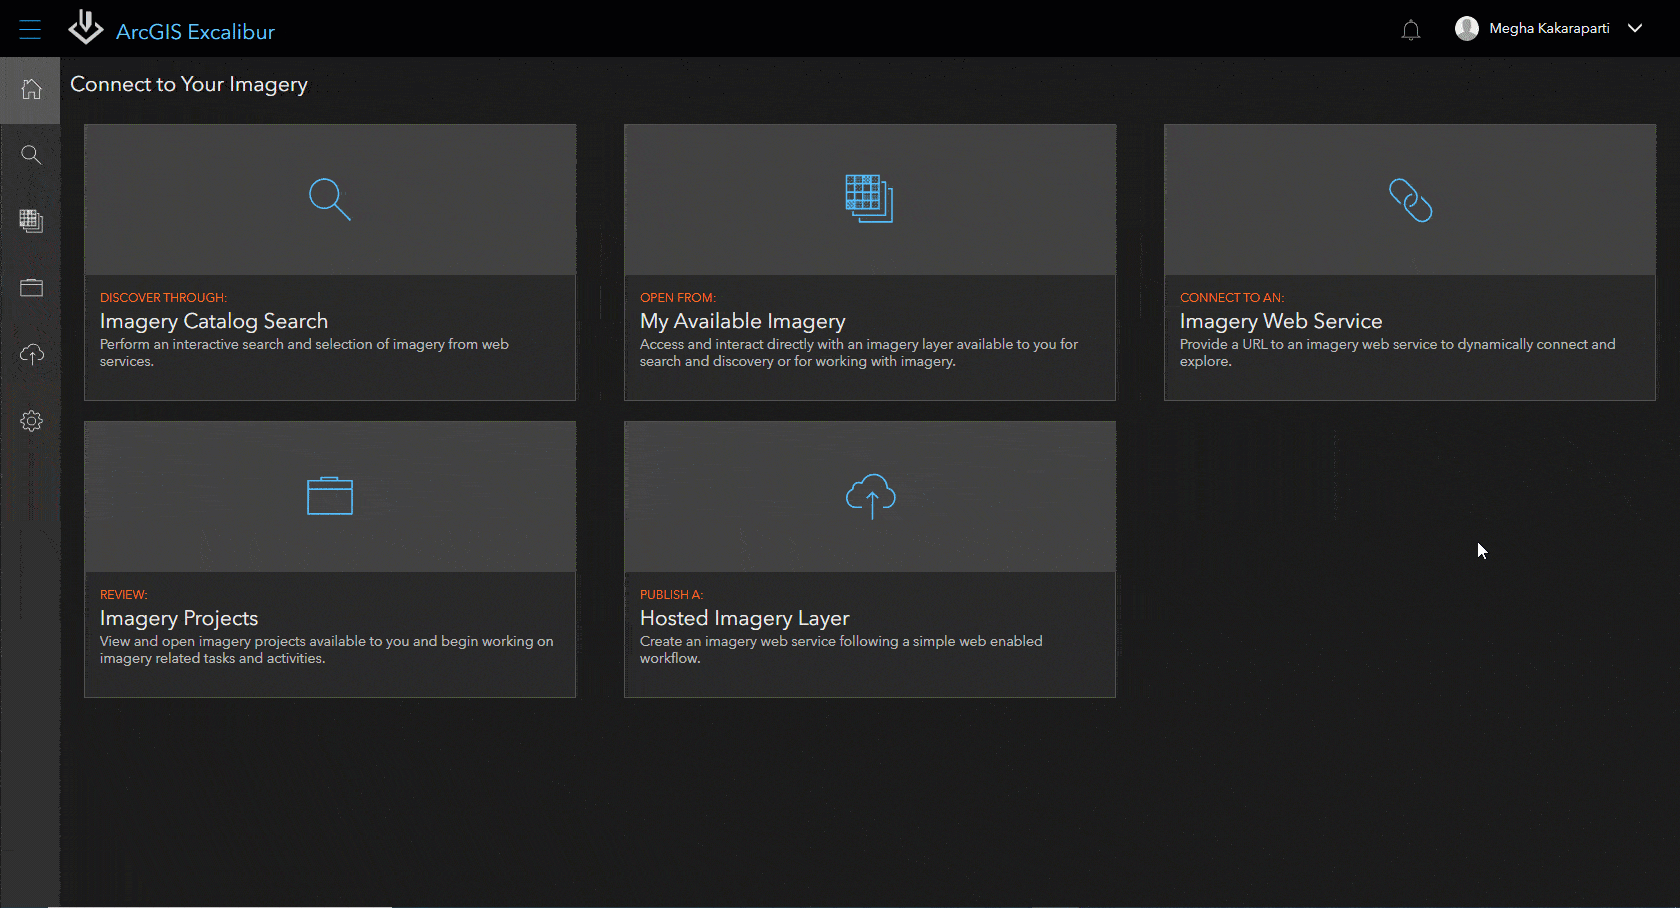Open the My Available Imagery title
The width and height of the screenshot is (1680, 908).
pos(743,321)
